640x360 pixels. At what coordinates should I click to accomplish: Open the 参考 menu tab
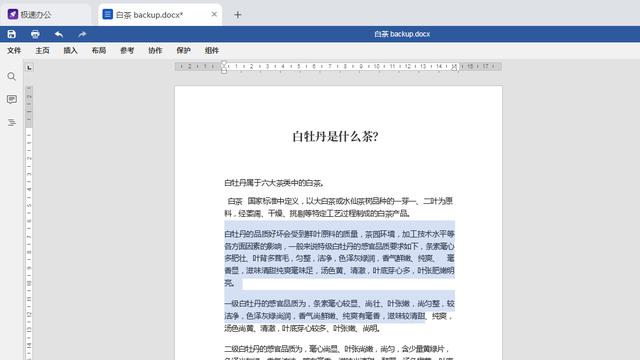(x=127, y=51)
